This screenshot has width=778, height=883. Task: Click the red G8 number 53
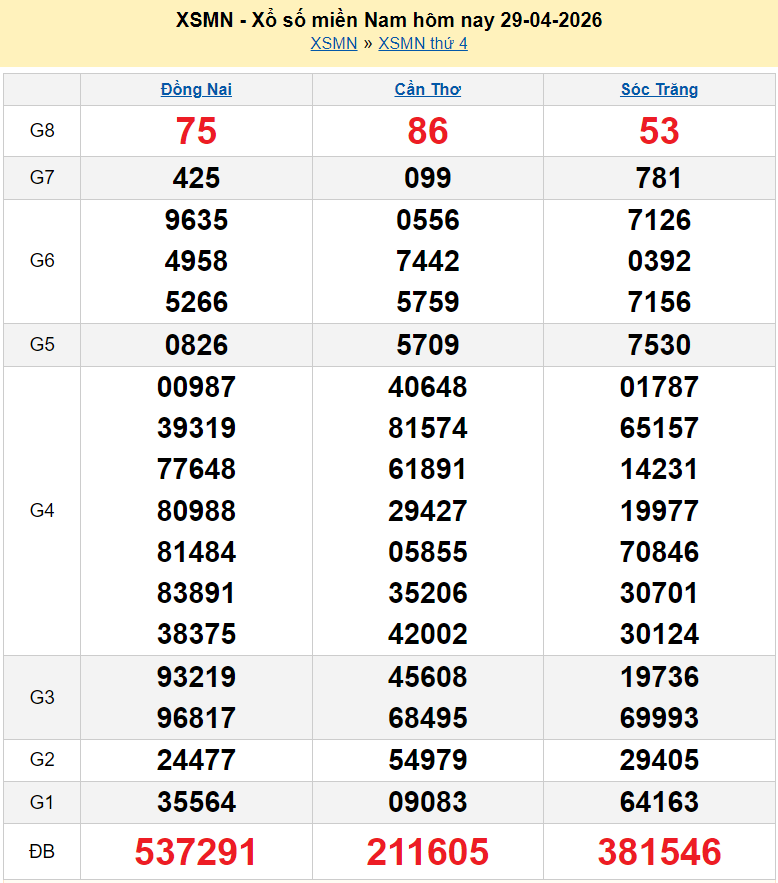(659, 131)
